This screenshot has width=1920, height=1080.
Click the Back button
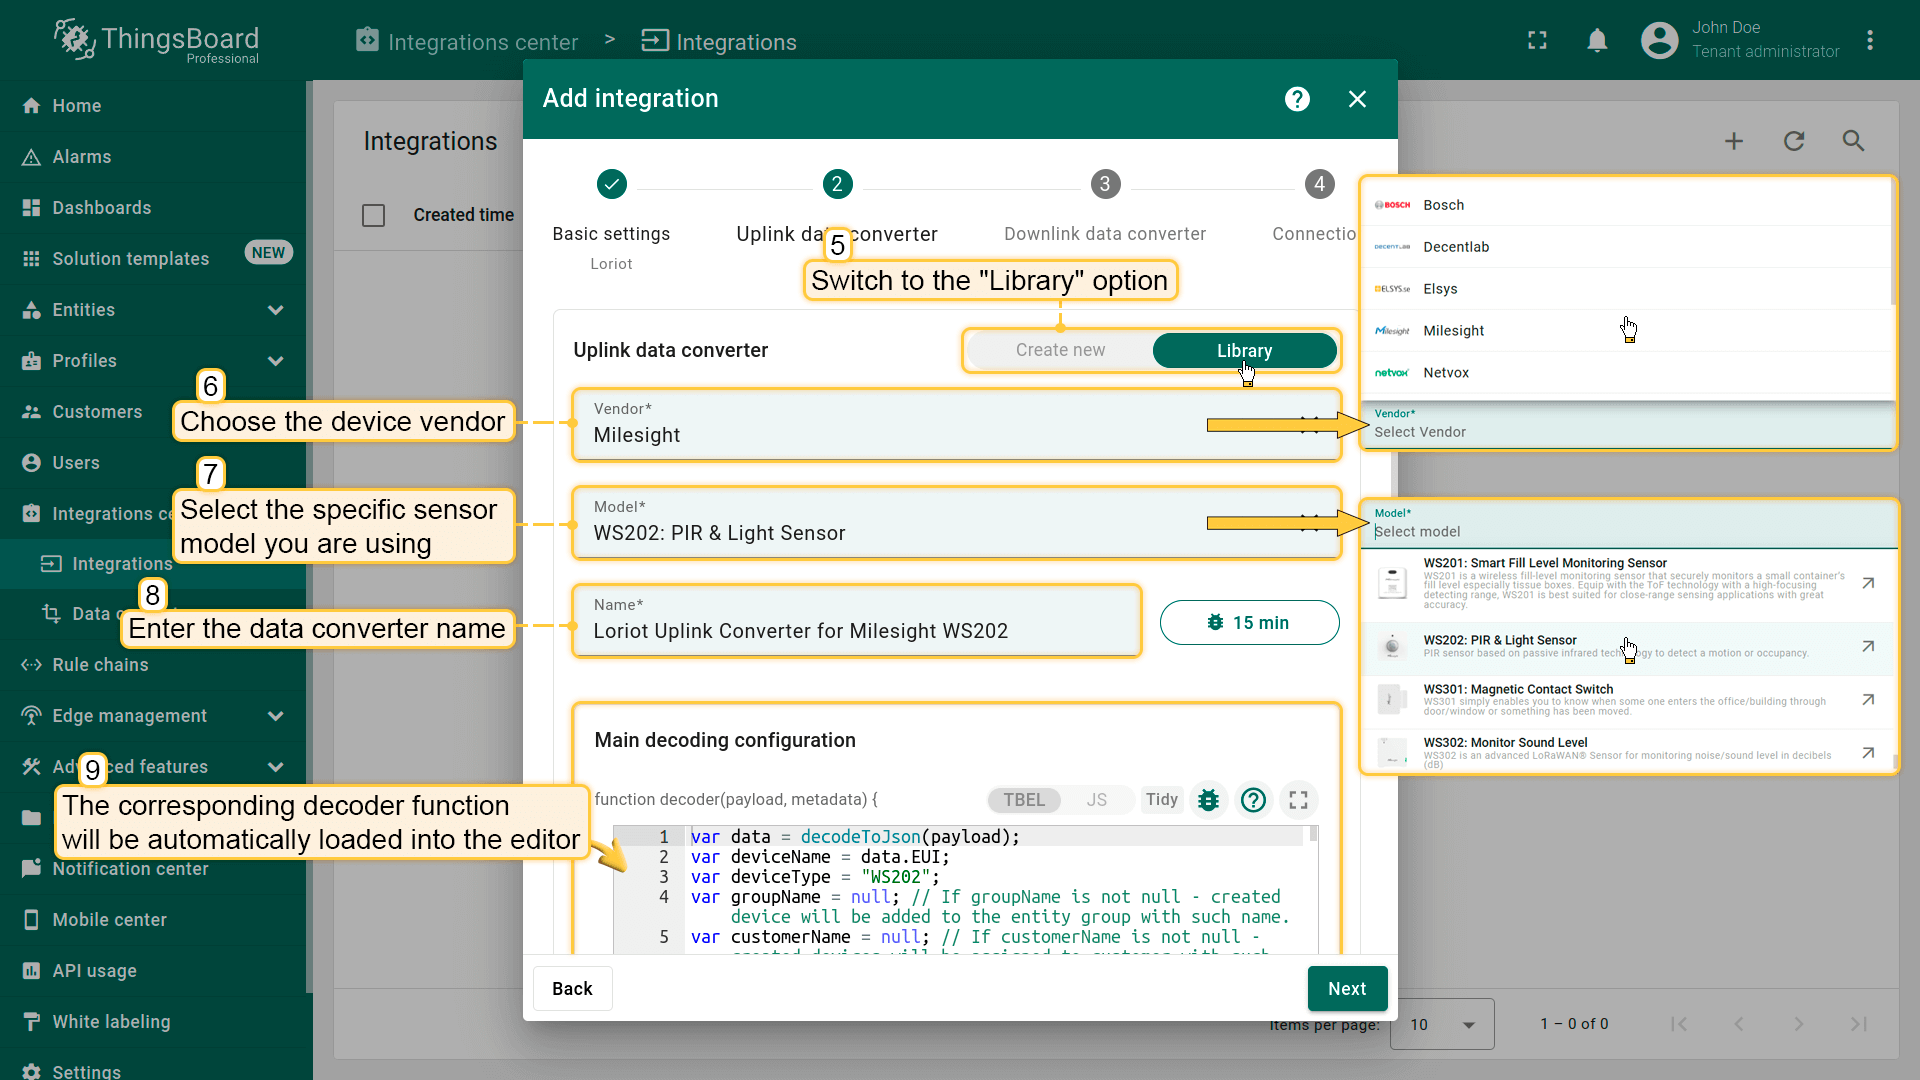(572, 988)
